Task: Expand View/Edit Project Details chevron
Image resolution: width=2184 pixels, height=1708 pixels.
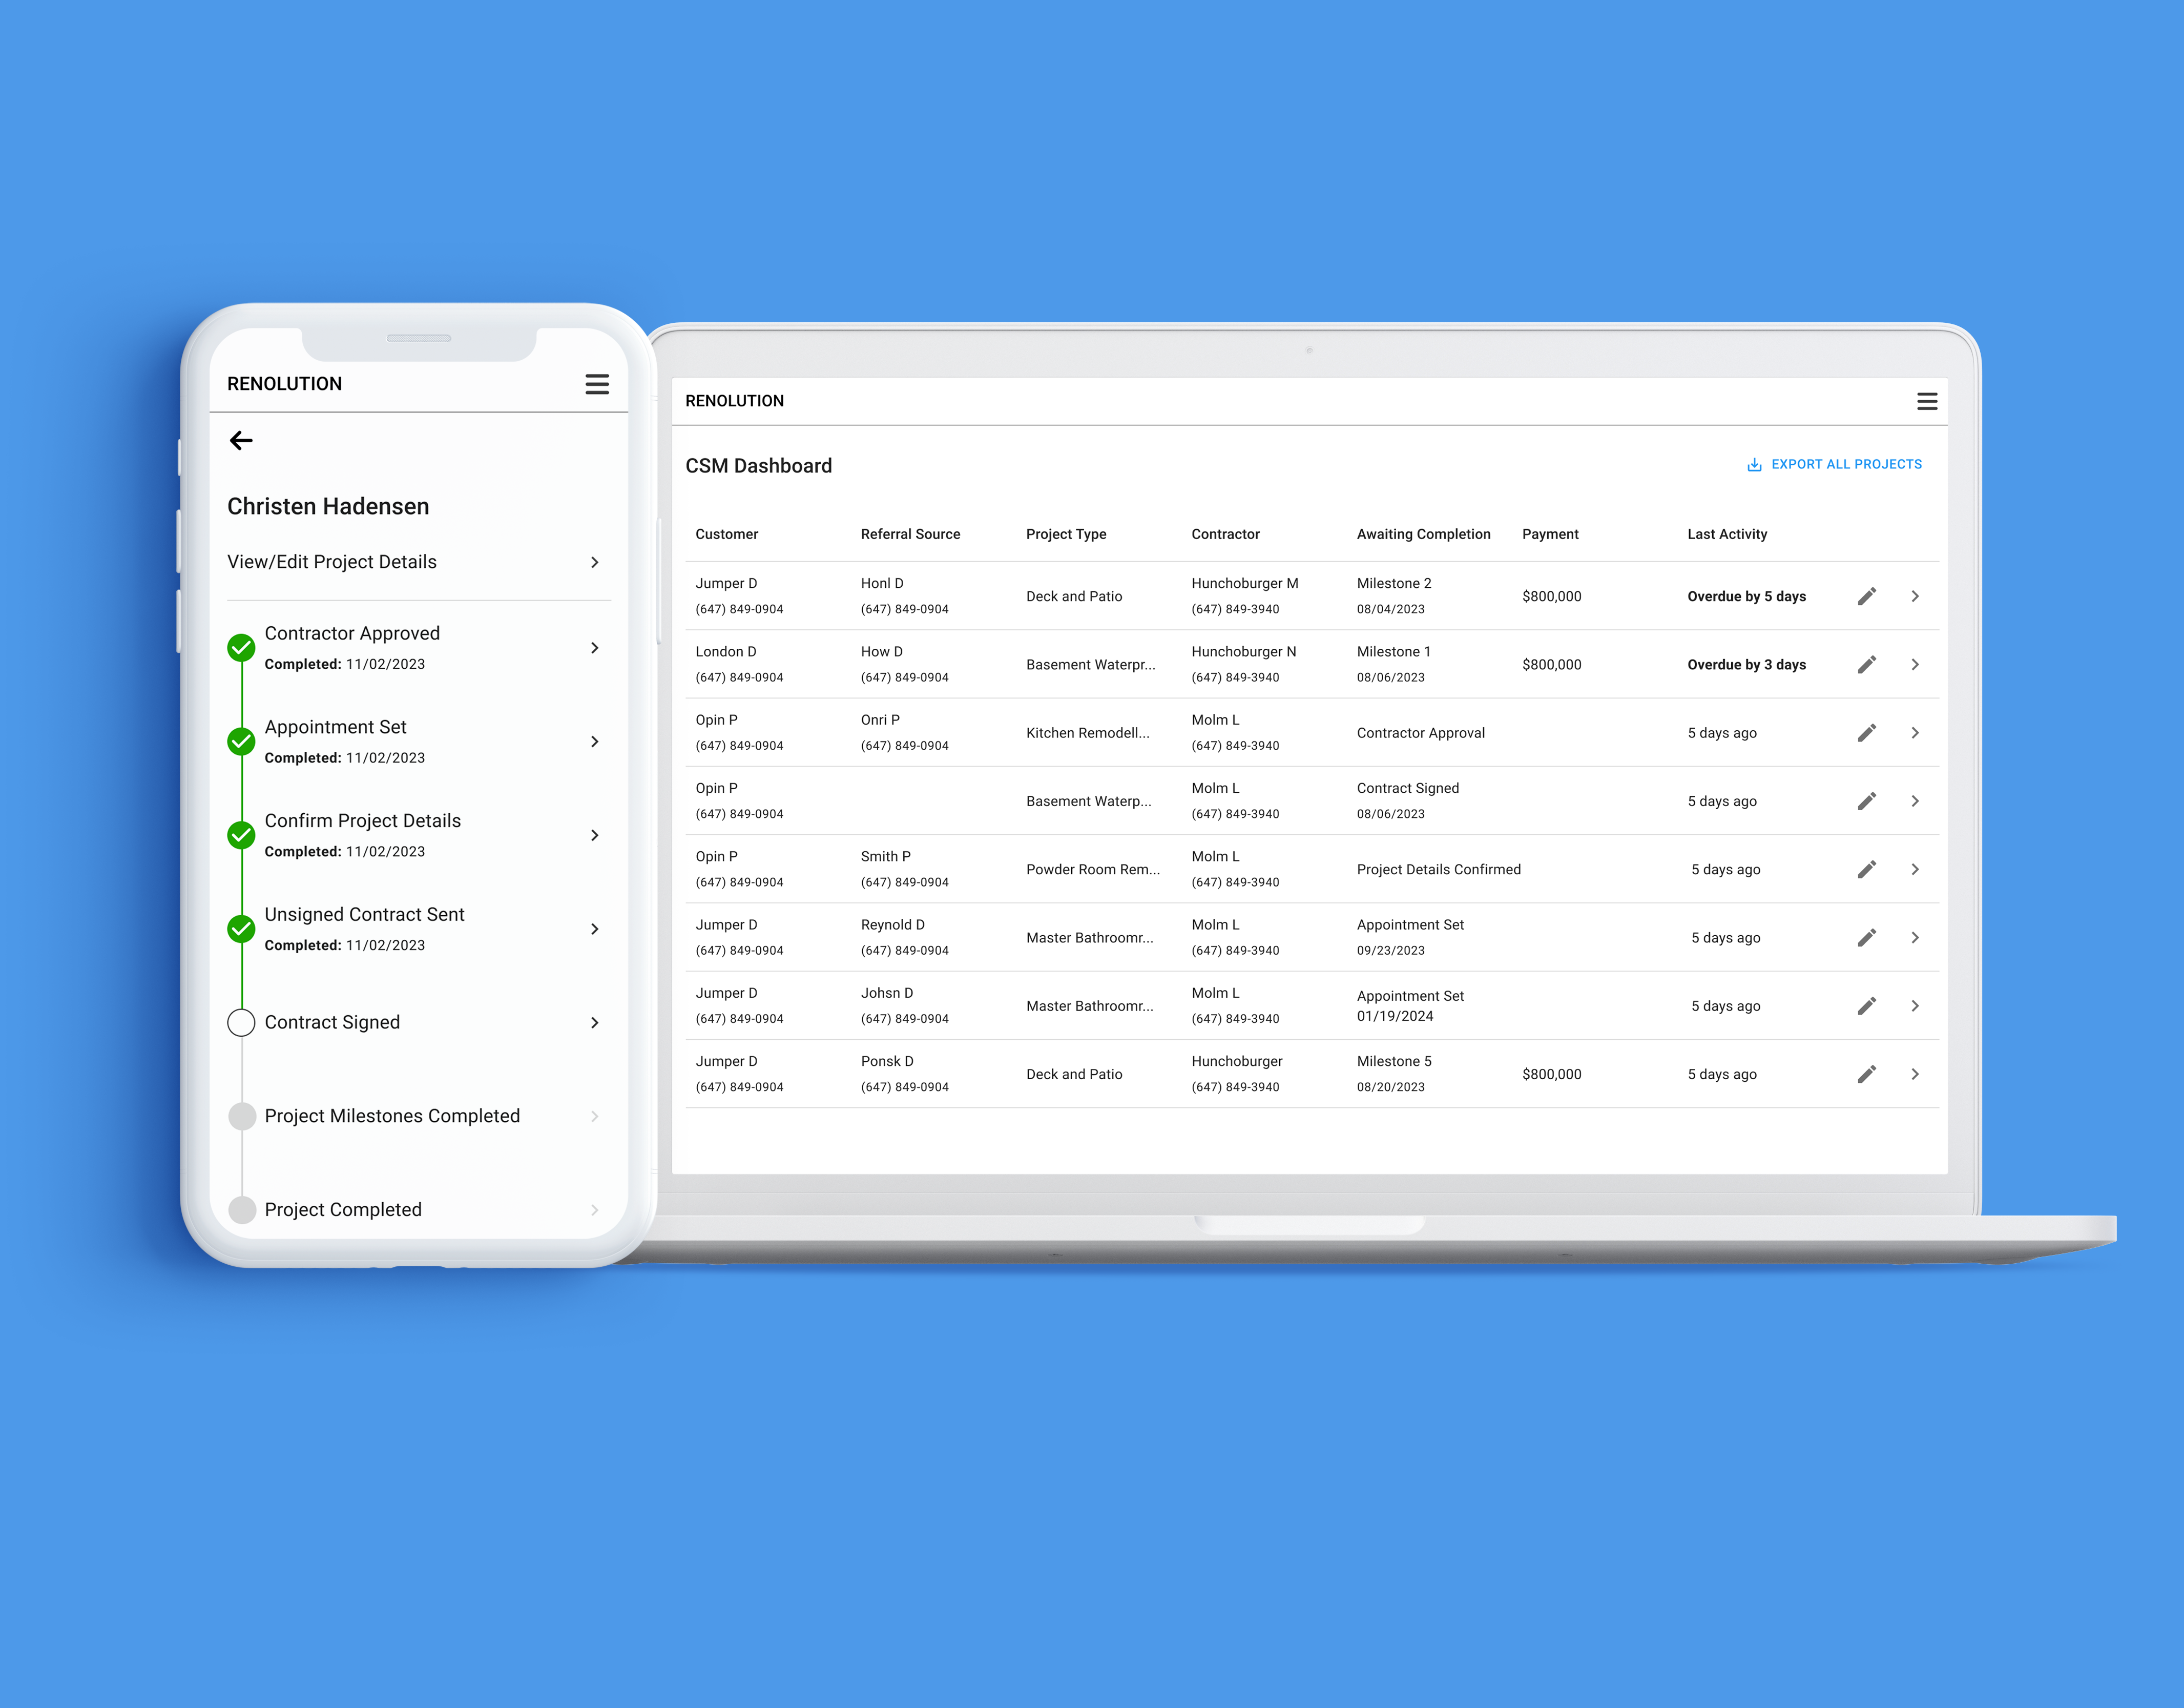Action: 595,563
